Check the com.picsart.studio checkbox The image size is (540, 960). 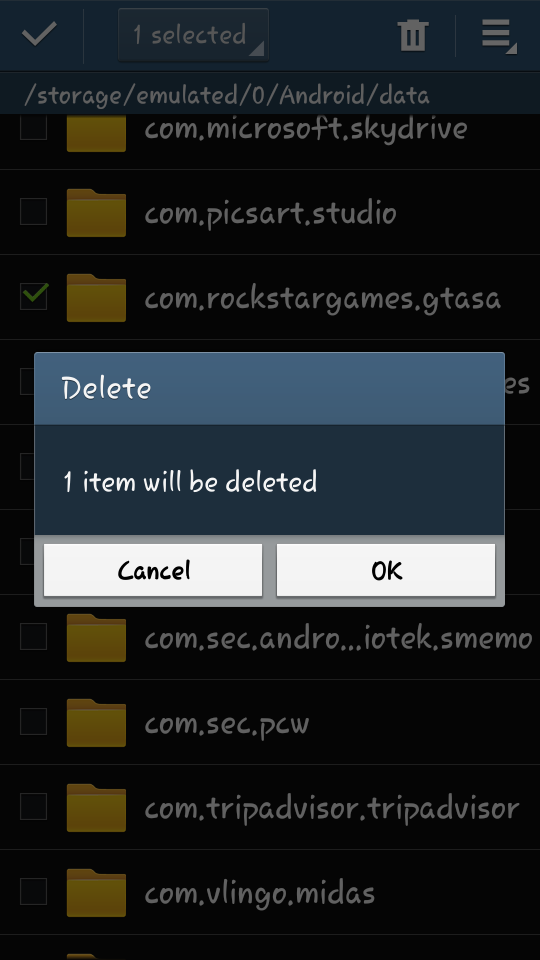click(x=34, y=211)
